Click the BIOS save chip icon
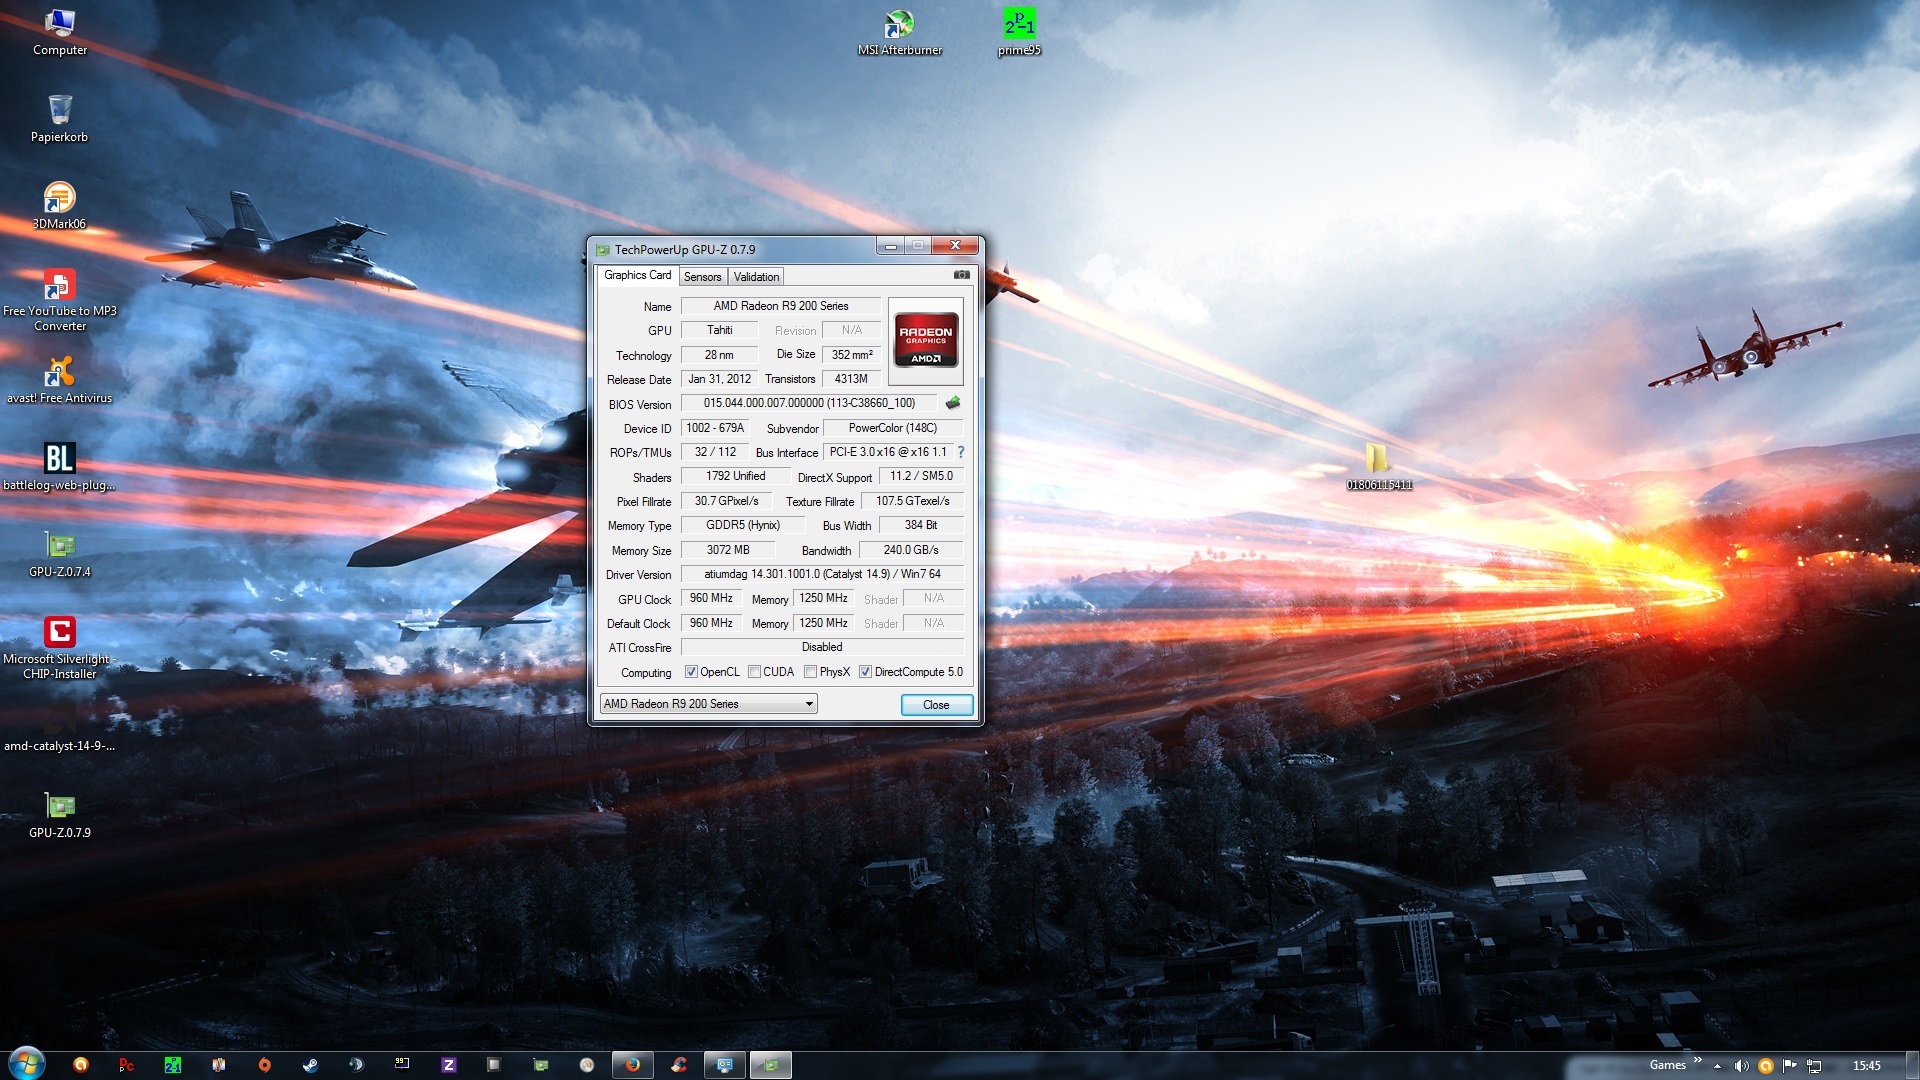The height and width of the screenshot is (1080, 1920). 952,403
